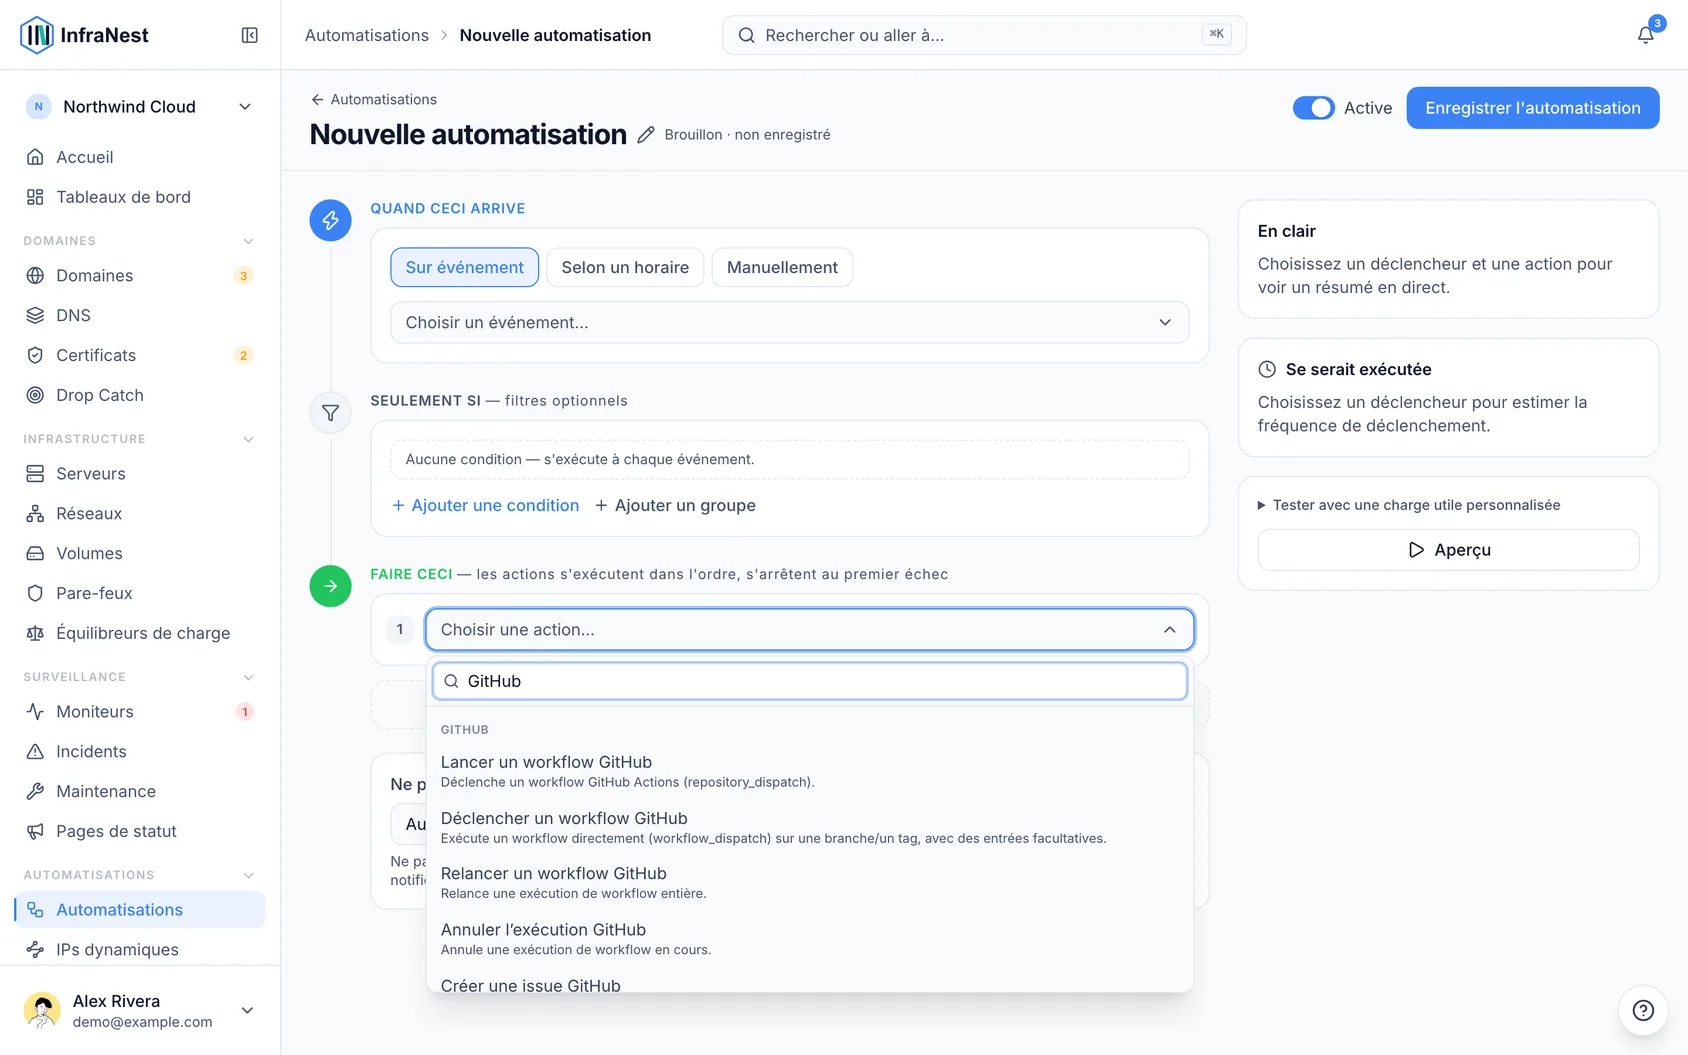Select the Manuellement trigger type
The image size is (1688, 1055).
782,267
